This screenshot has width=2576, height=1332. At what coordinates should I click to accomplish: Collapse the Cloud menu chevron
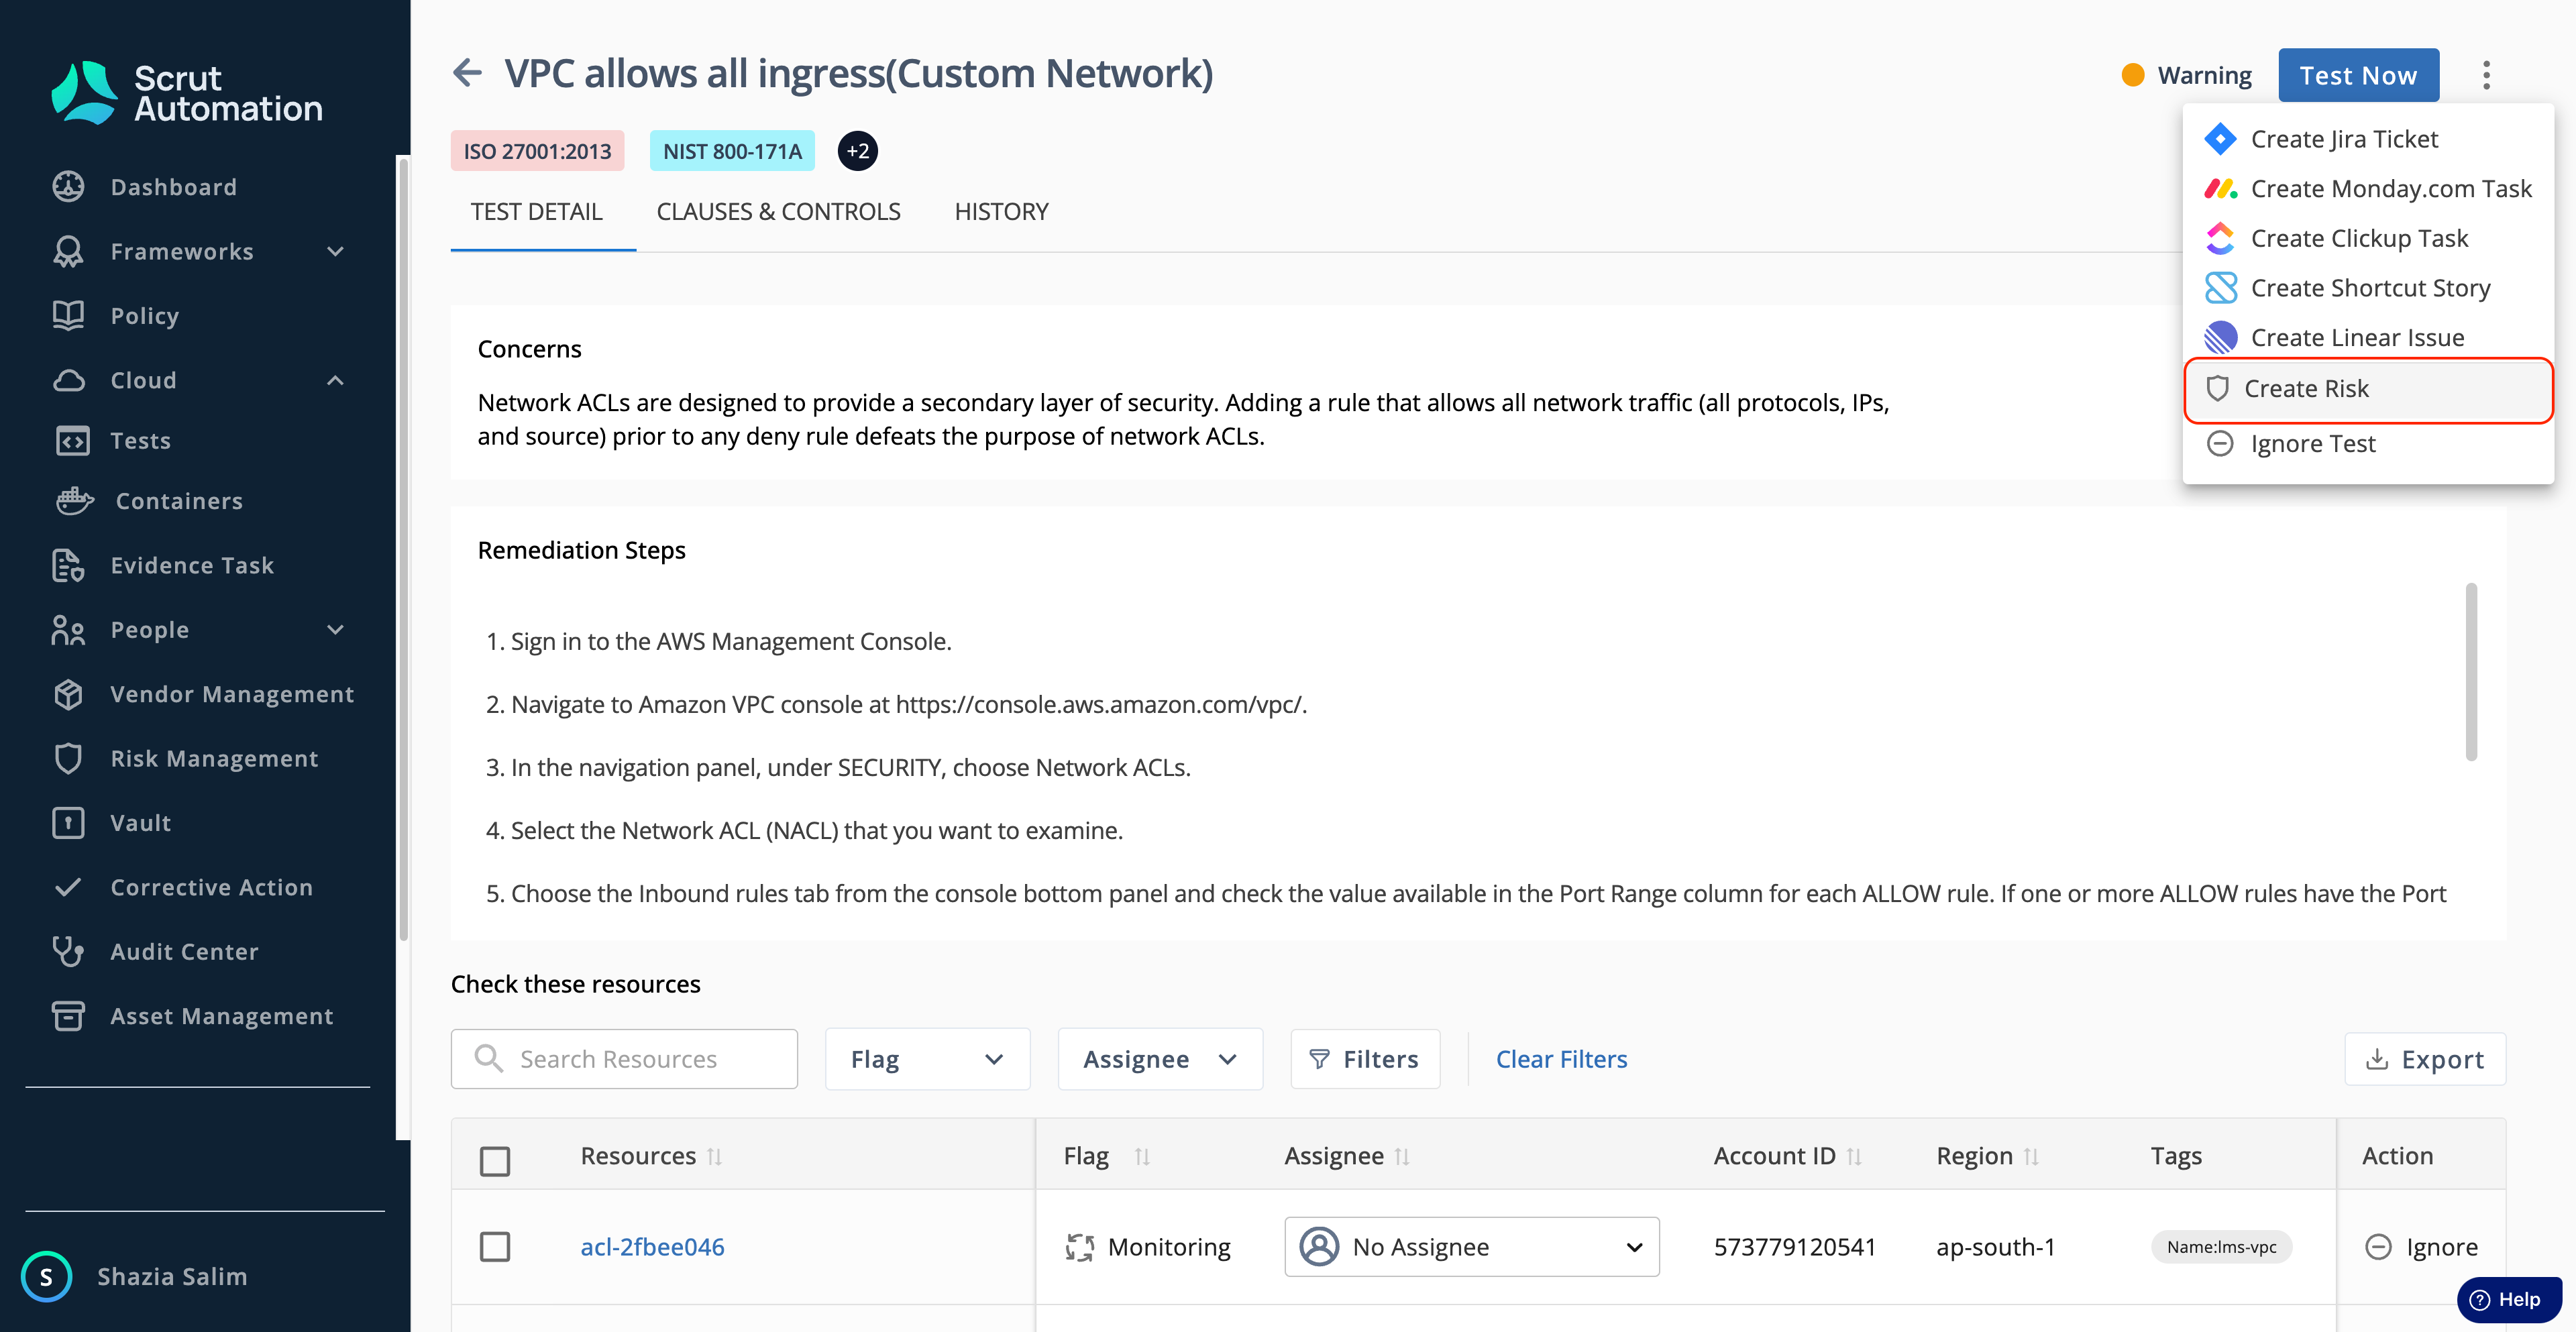(336, 381)
